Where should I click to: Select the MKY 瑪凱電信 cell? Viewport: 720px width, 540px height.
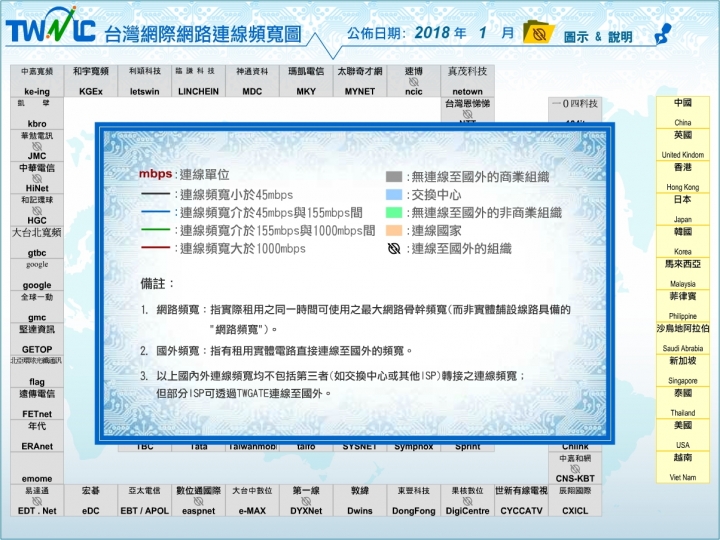tap(306, 81)
